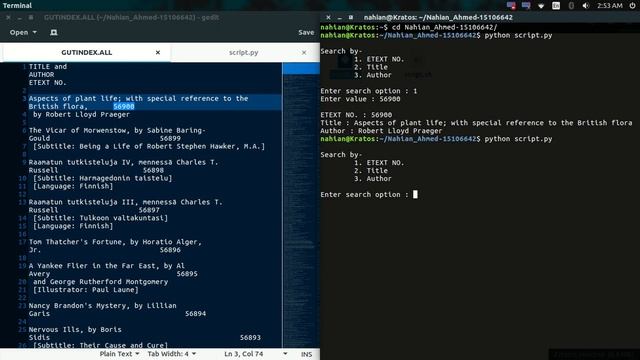Viewport: 640px width, 360px height.
Task: Open the Bluetooth indicator menu
Action: coord(571,6)
